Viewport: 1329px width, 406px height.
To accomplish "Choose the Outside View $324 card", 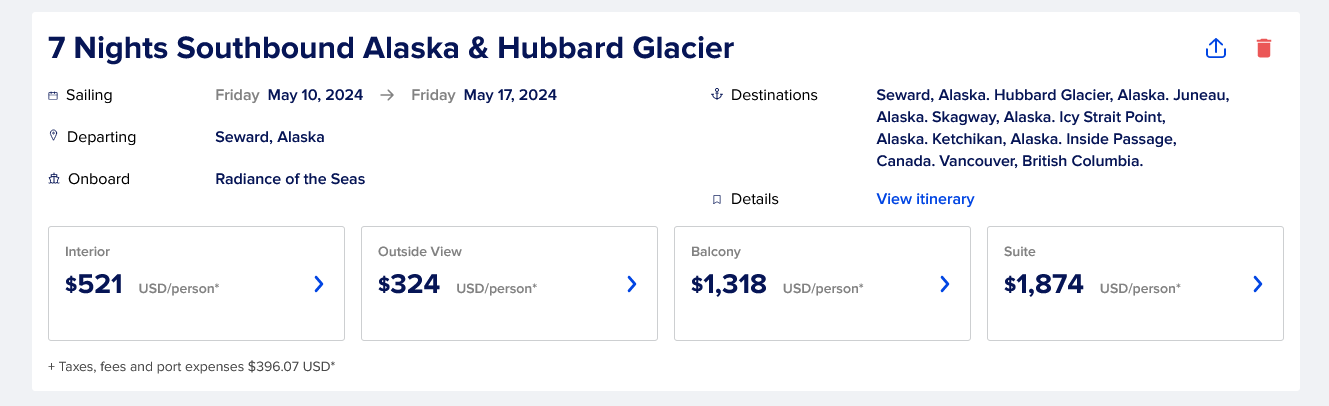I will (509, 283).
